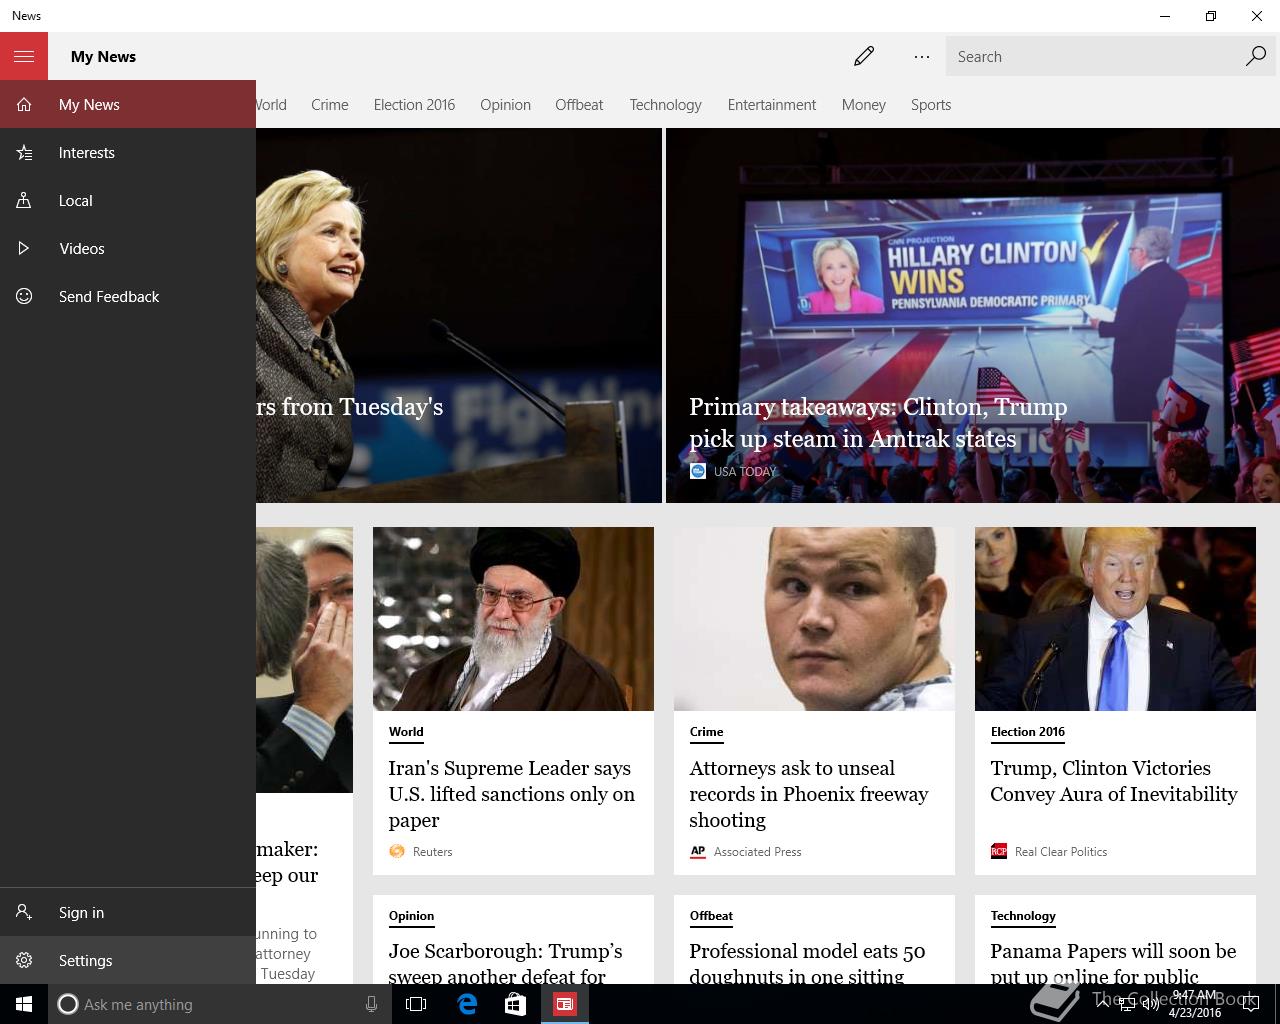This screenshot has width=1280, height=1024.
Task: Open the Videos play icon
Action: [x=24, y=248]
